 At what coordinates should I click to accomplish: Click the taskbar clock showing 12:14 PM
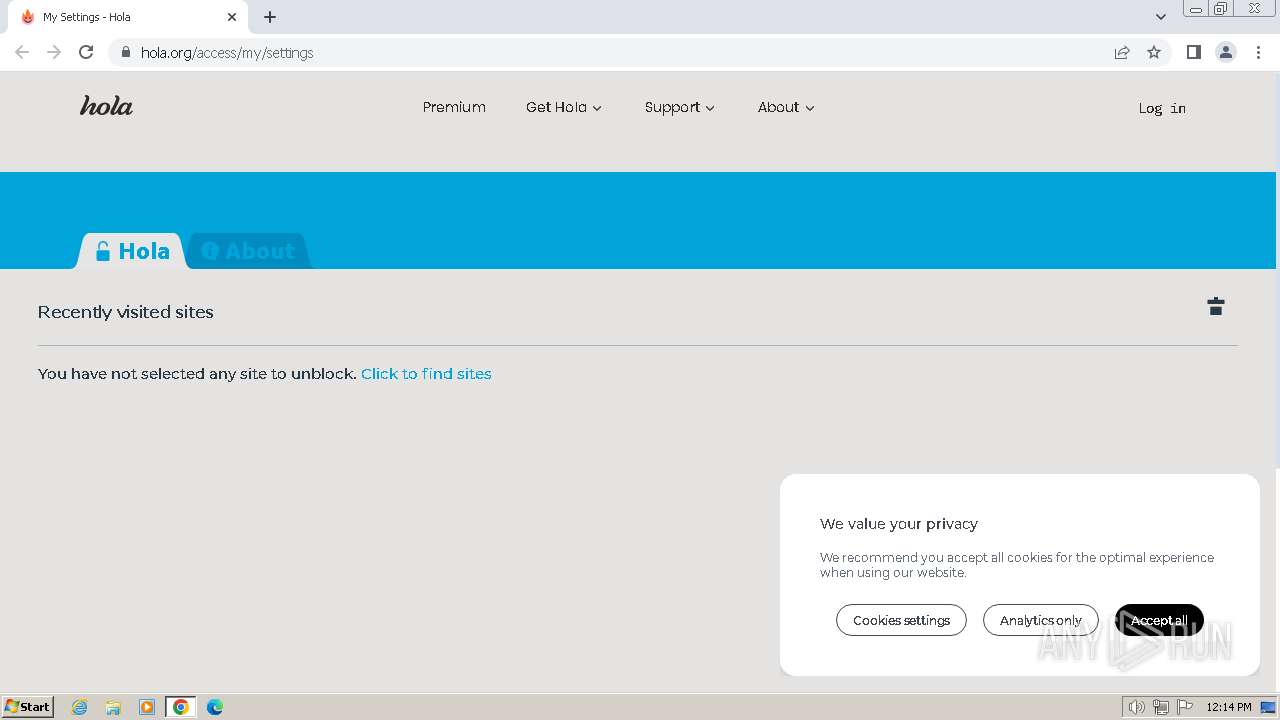[1229, 707]
